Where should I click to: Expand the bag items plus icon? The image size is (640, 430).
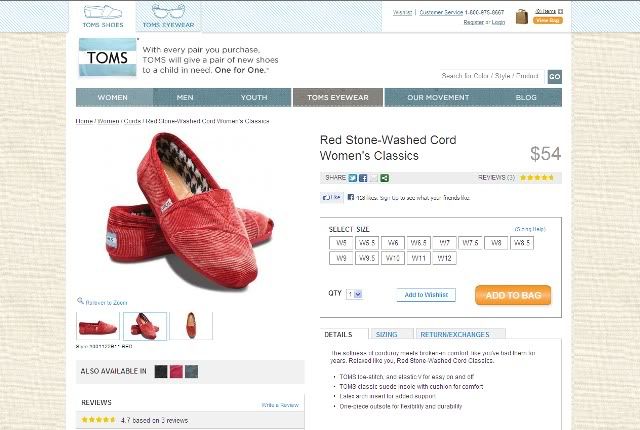pos(560,11)
